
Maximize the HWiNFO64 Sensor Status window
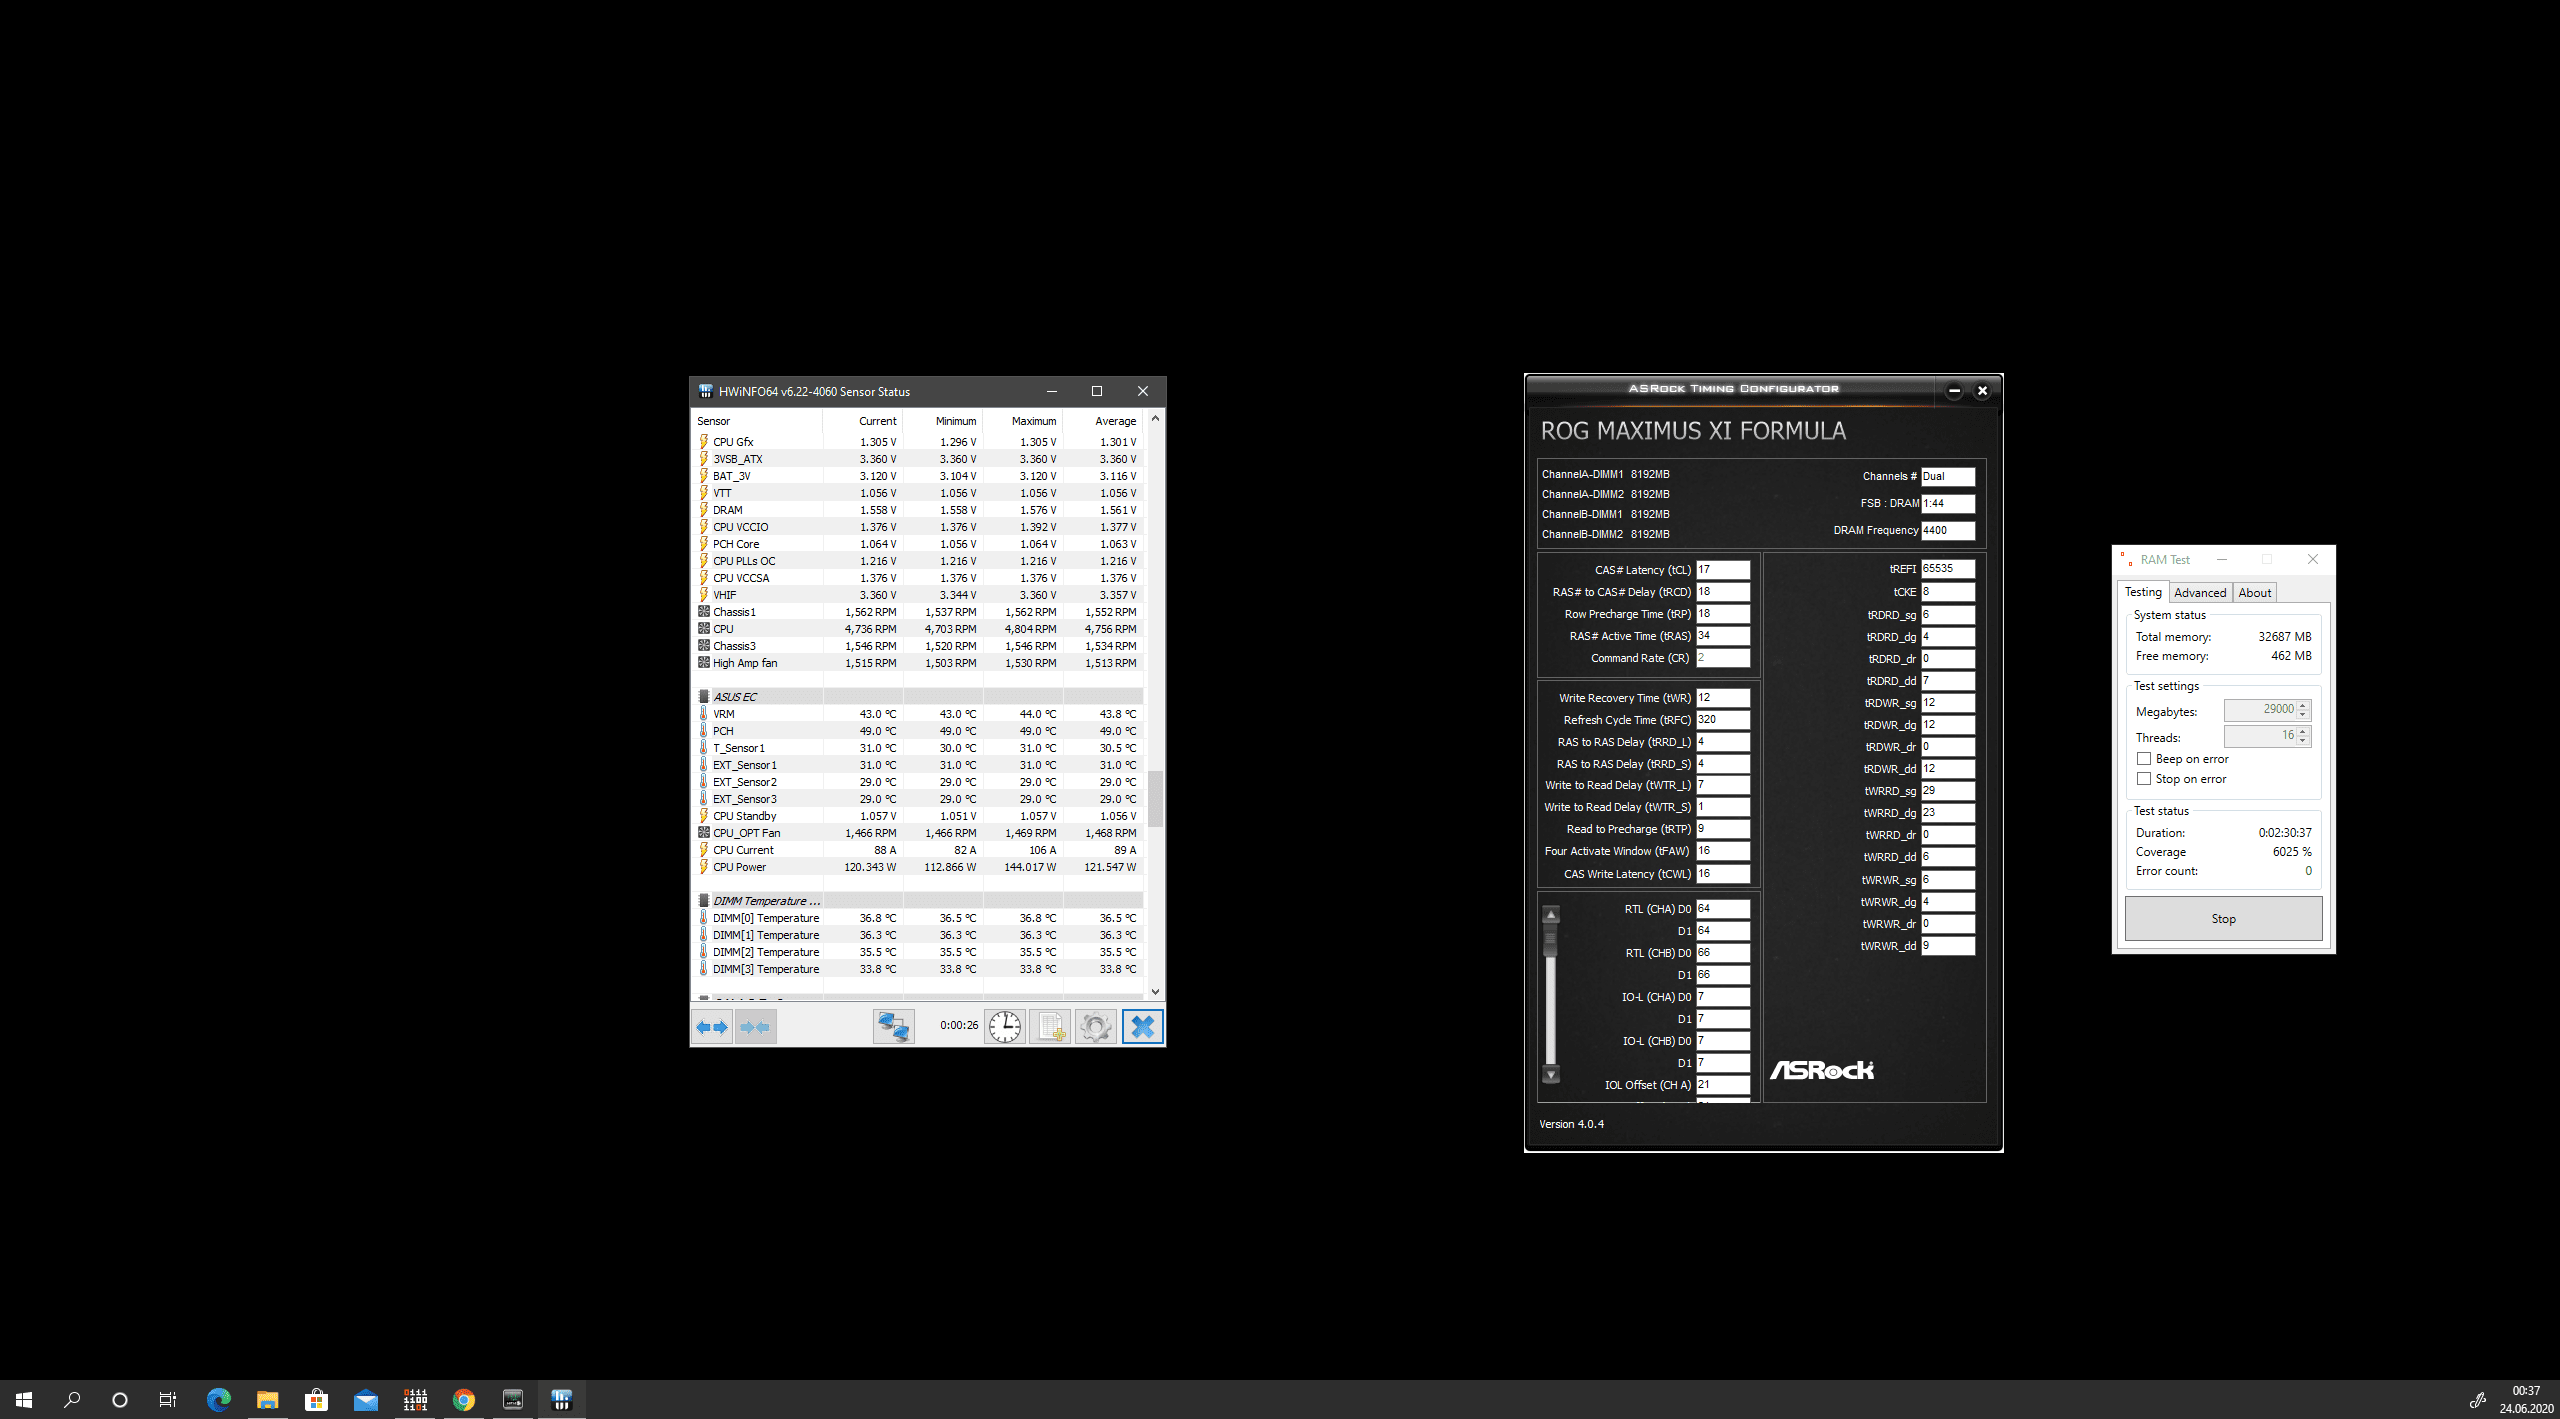(x=1097, y=391)
